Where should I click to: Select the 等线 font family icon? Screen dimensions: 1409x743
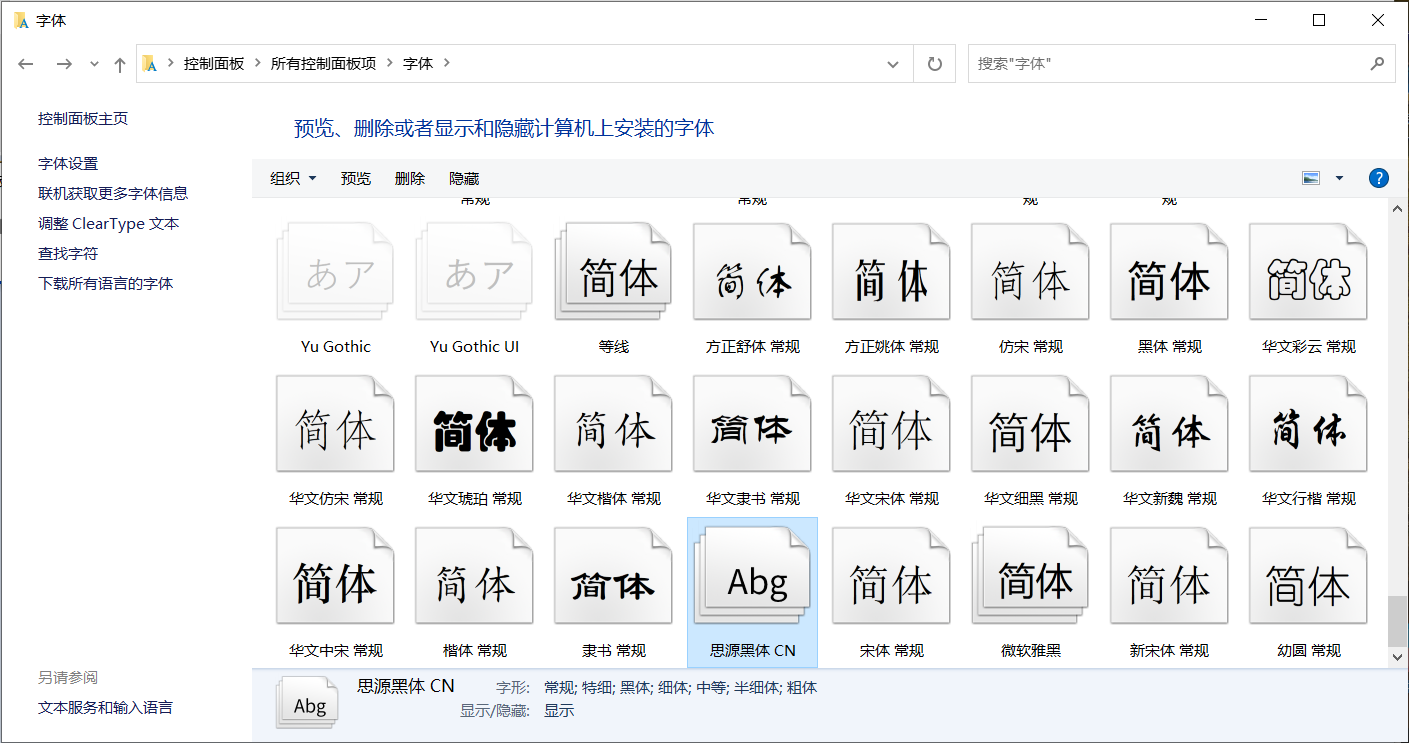613,272
